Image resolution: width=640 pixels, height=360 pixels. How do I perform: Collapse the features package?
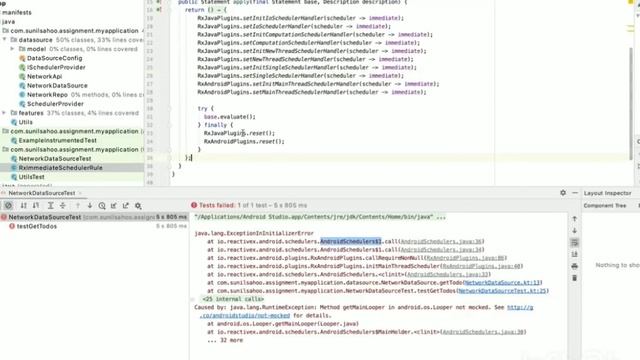tap(4, 113)
